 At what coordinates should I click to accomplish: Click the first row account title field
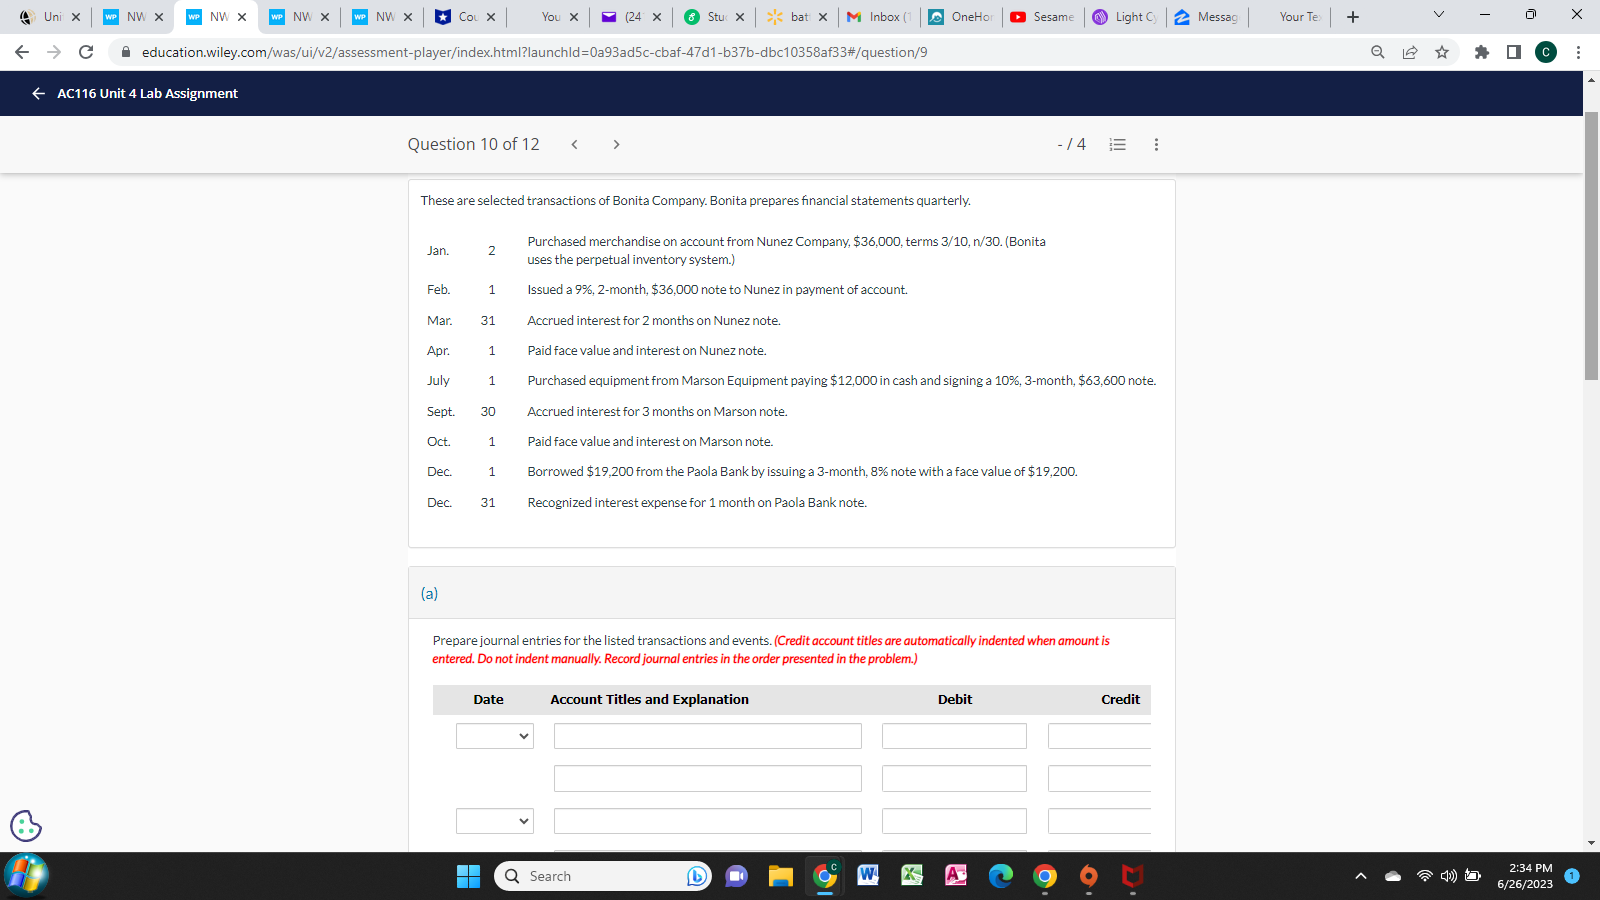708,736
